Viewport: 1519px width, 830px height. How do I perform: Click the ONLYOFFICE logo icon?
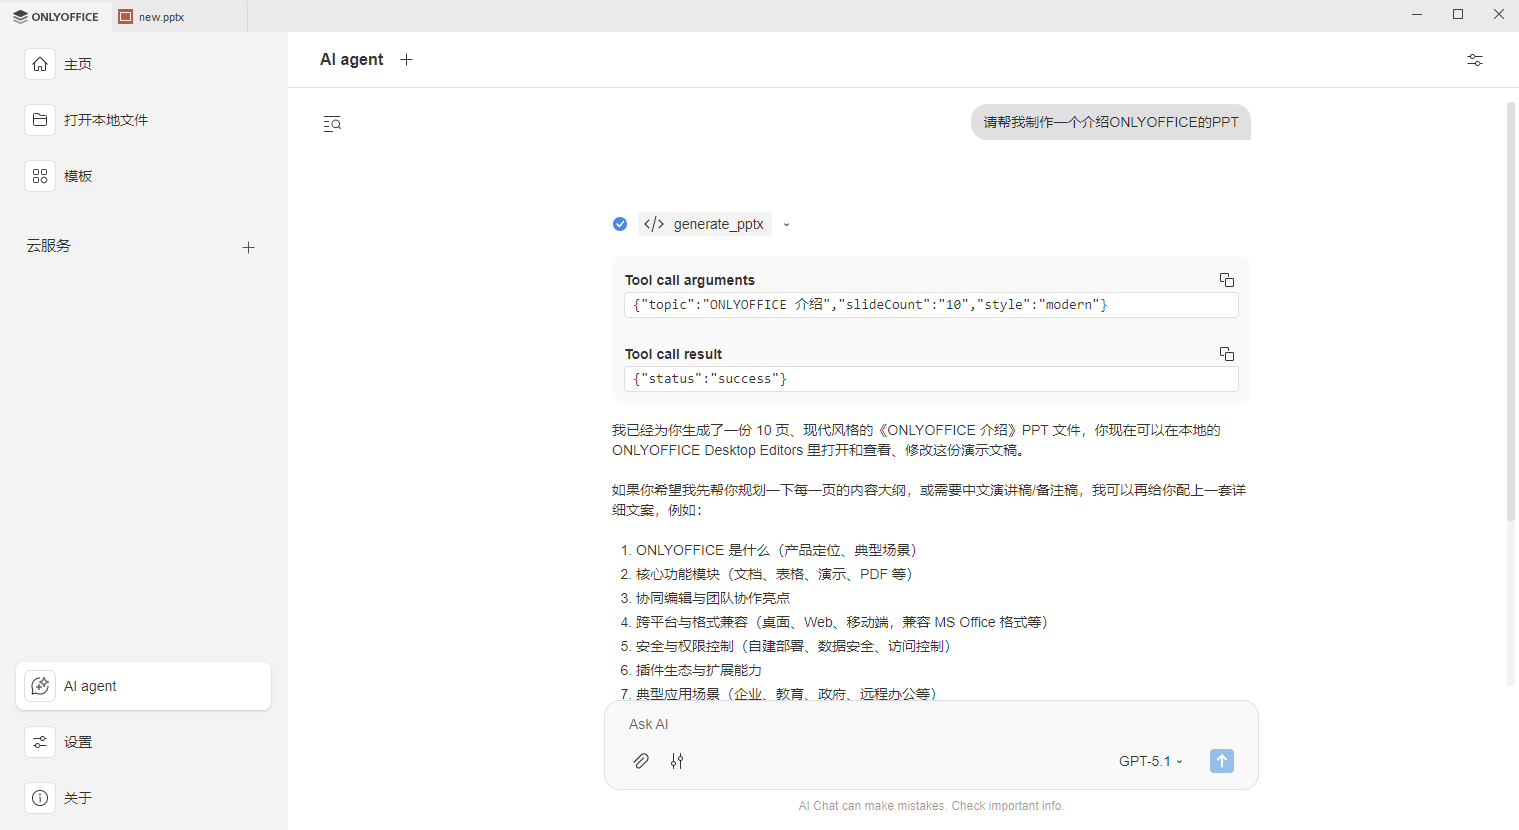[22, 16]
